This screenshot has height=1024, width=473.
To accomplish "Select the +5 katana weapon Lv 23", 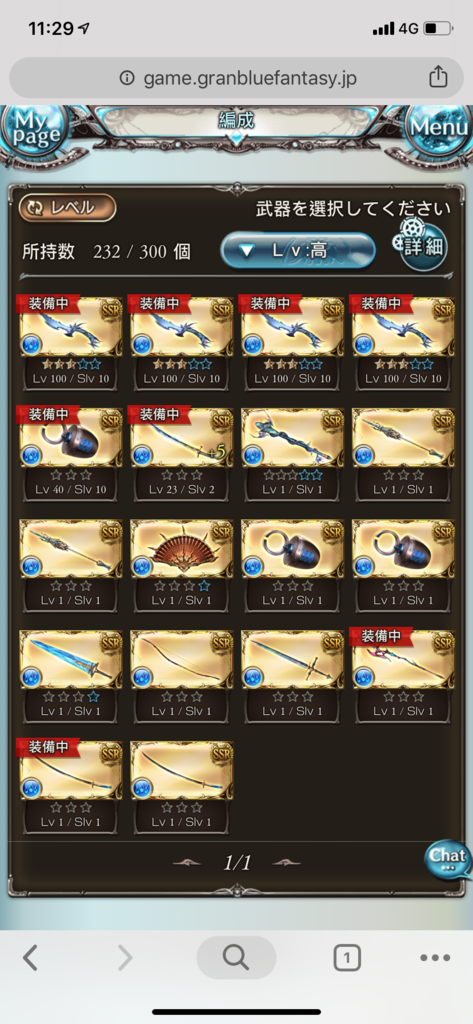I will 182,454.
